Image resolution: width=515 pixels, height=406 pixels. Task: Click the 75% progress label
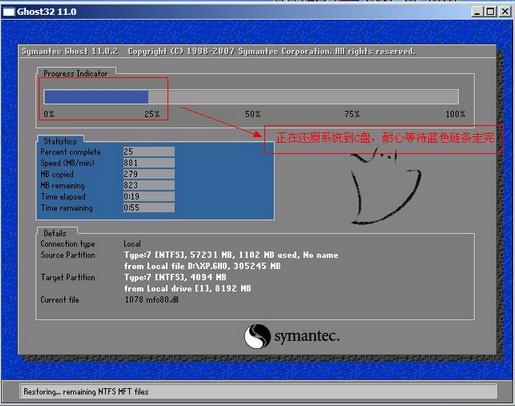pos(352,114)
